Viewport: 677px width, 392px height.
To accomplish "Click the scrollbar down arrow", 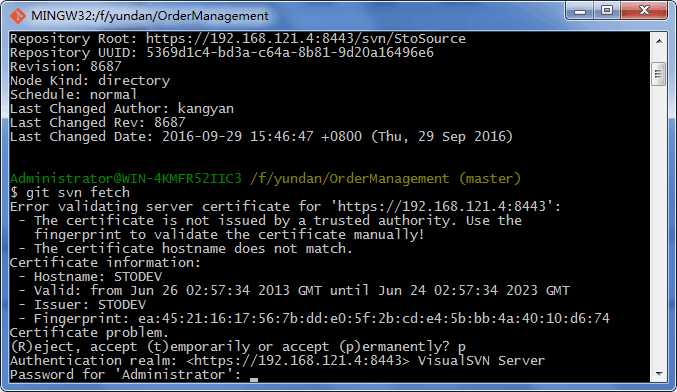I will (x=658, y=373).
